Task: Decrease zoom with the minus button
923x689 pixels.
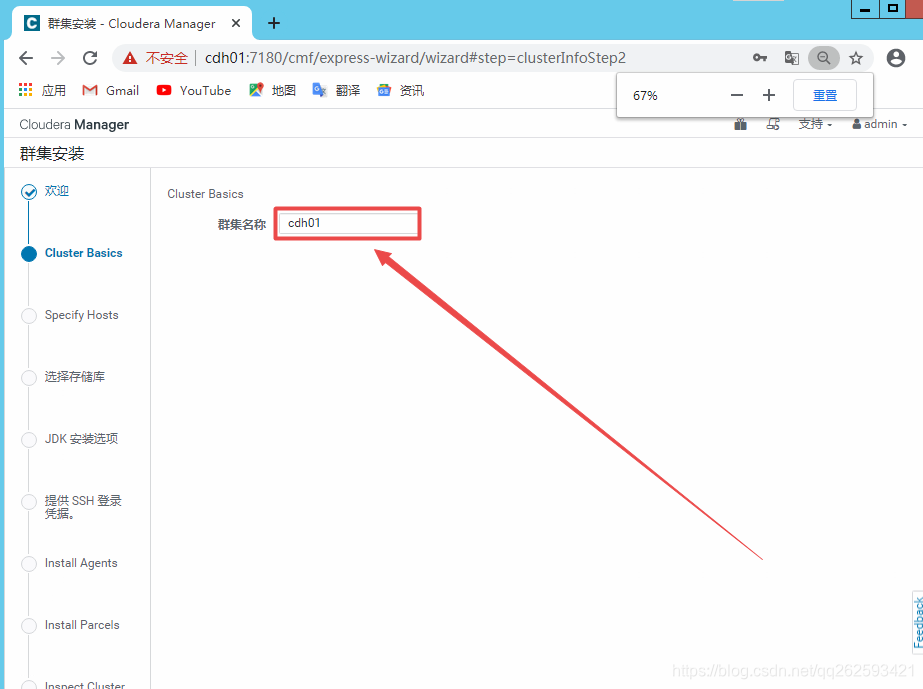Action: tap(736, 95)
